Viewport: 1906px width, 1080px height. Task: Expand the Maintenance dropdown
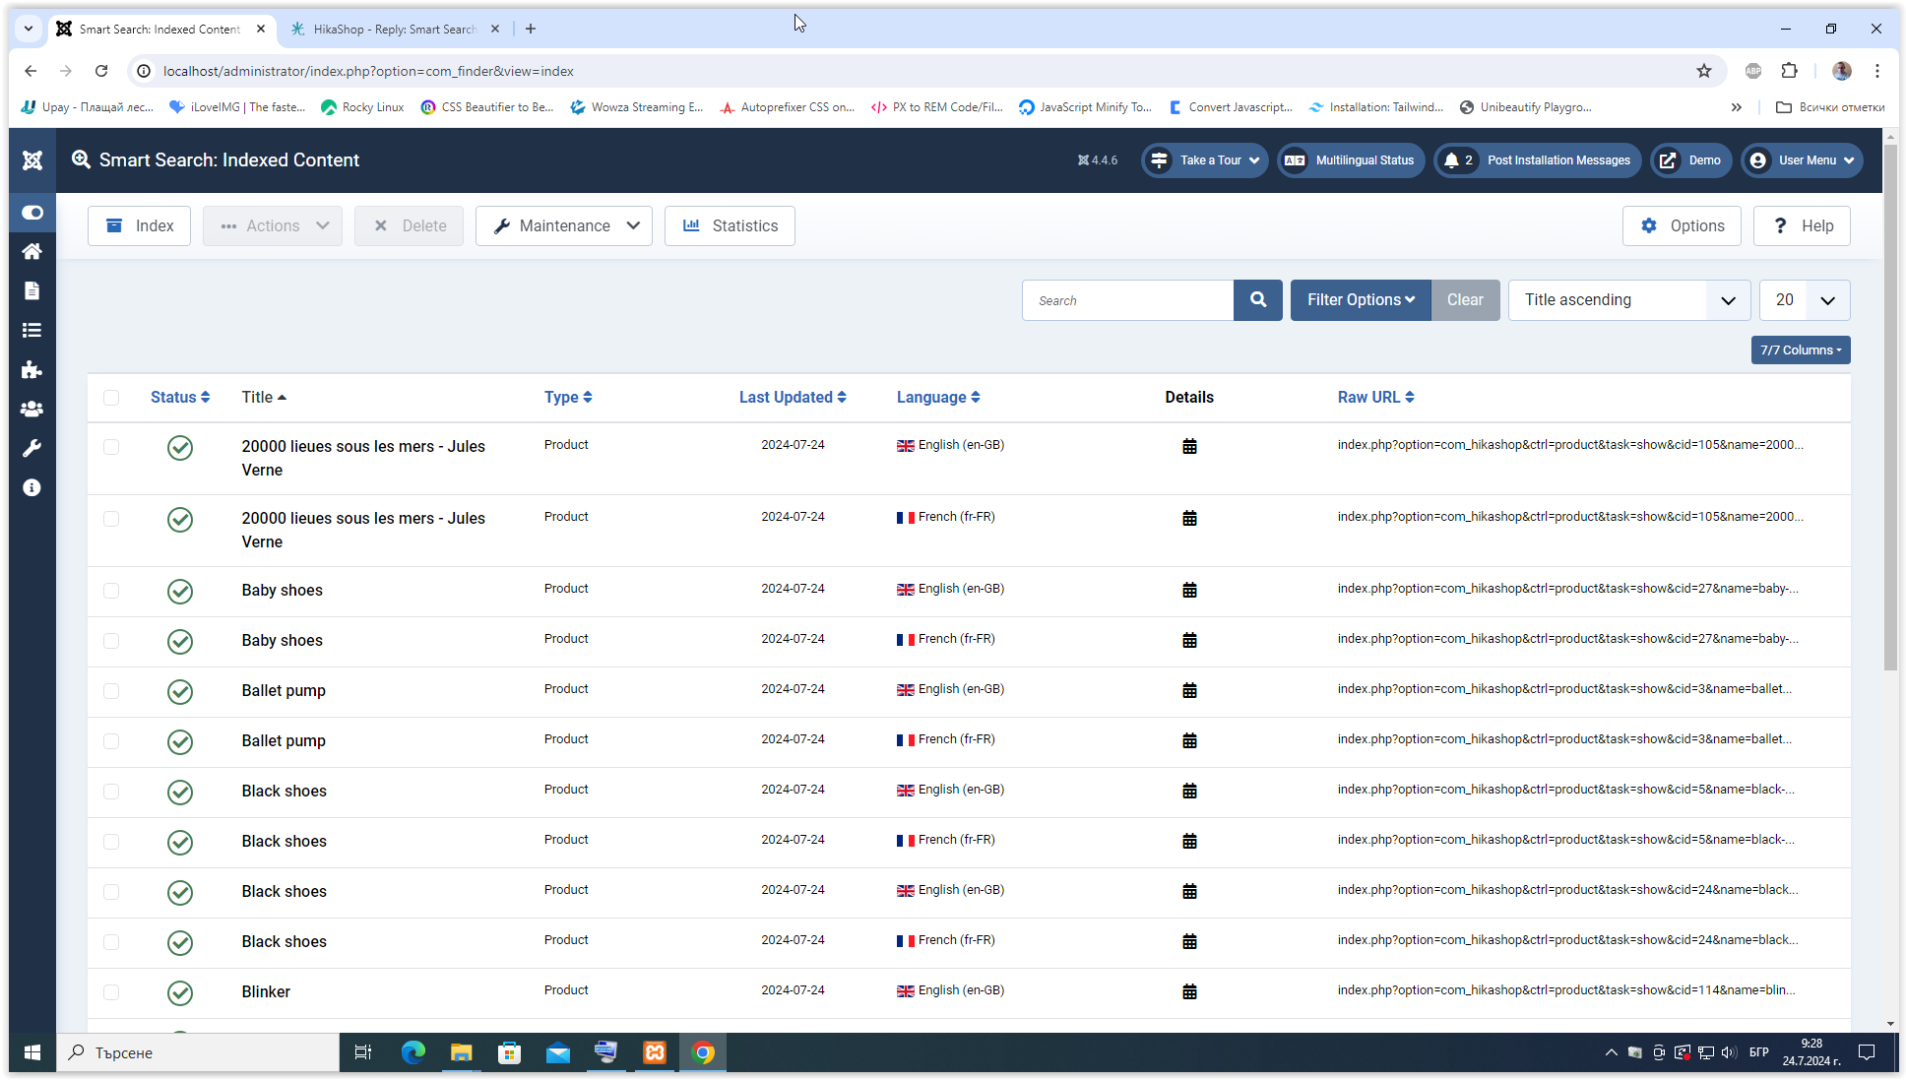pos(564,226)
